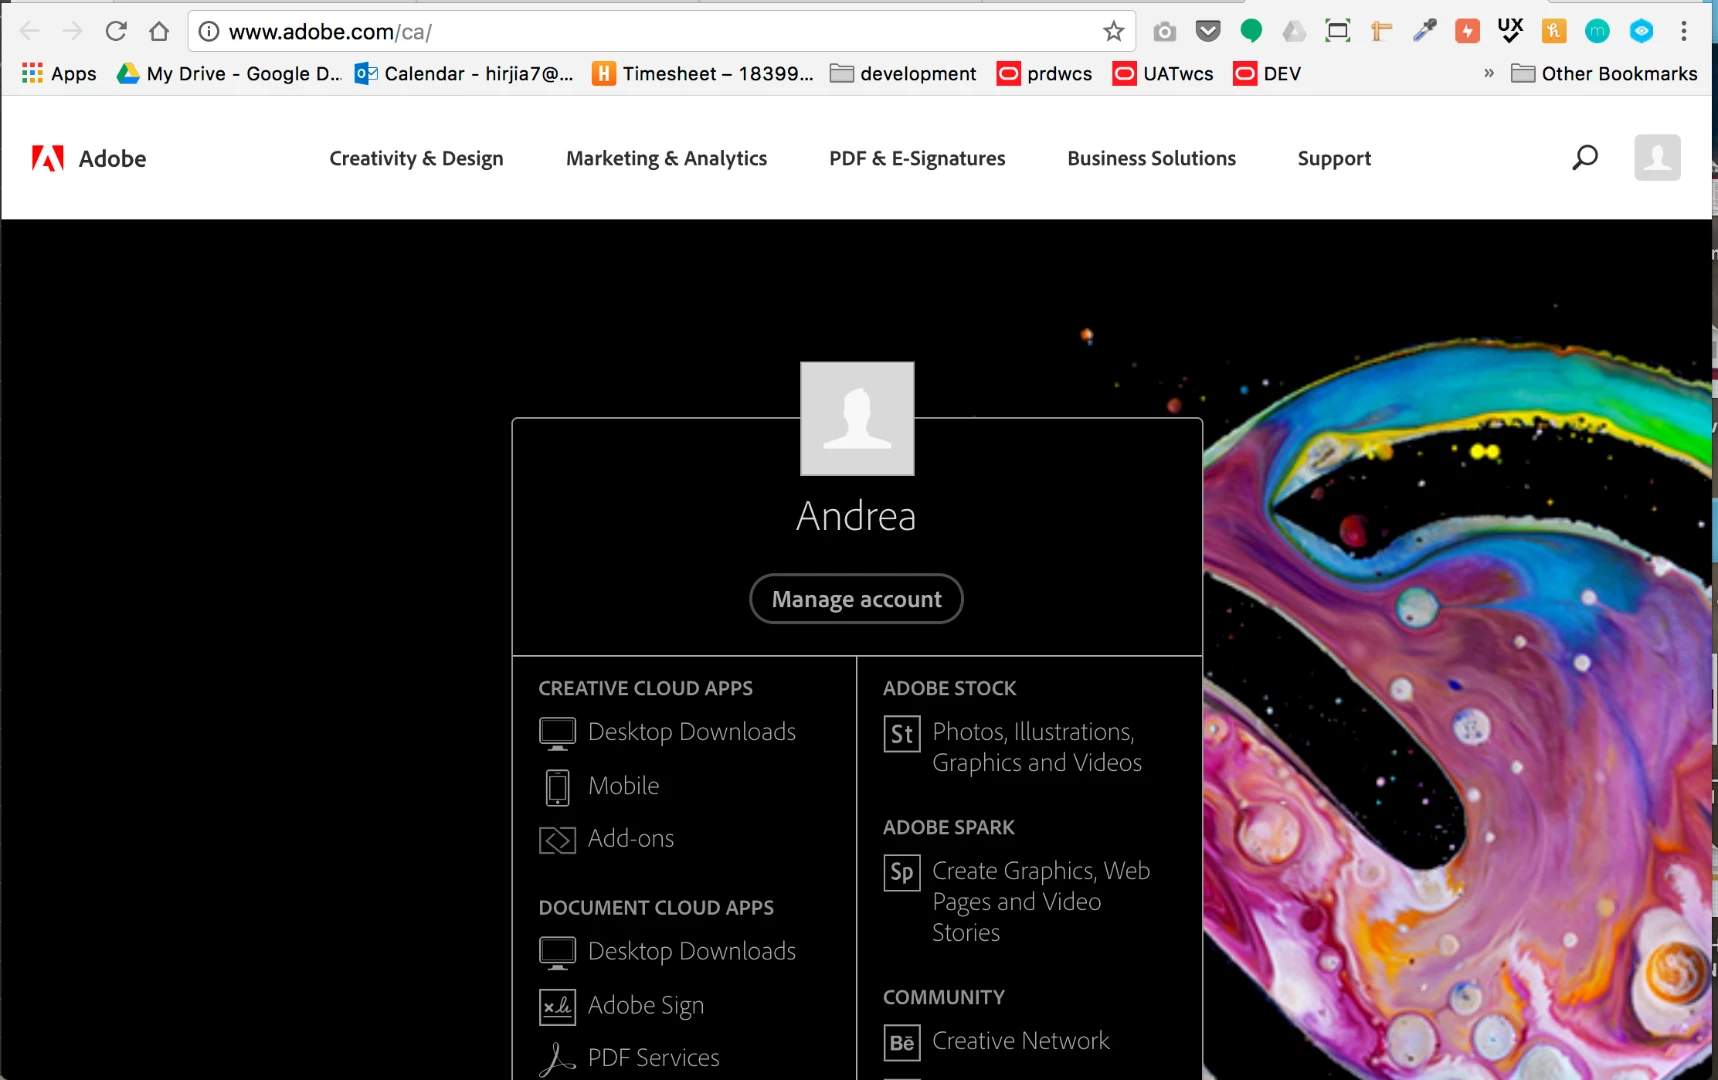Click the yellow extension icon in toolbar
1718x1080 pixels.
[1554, 31]
